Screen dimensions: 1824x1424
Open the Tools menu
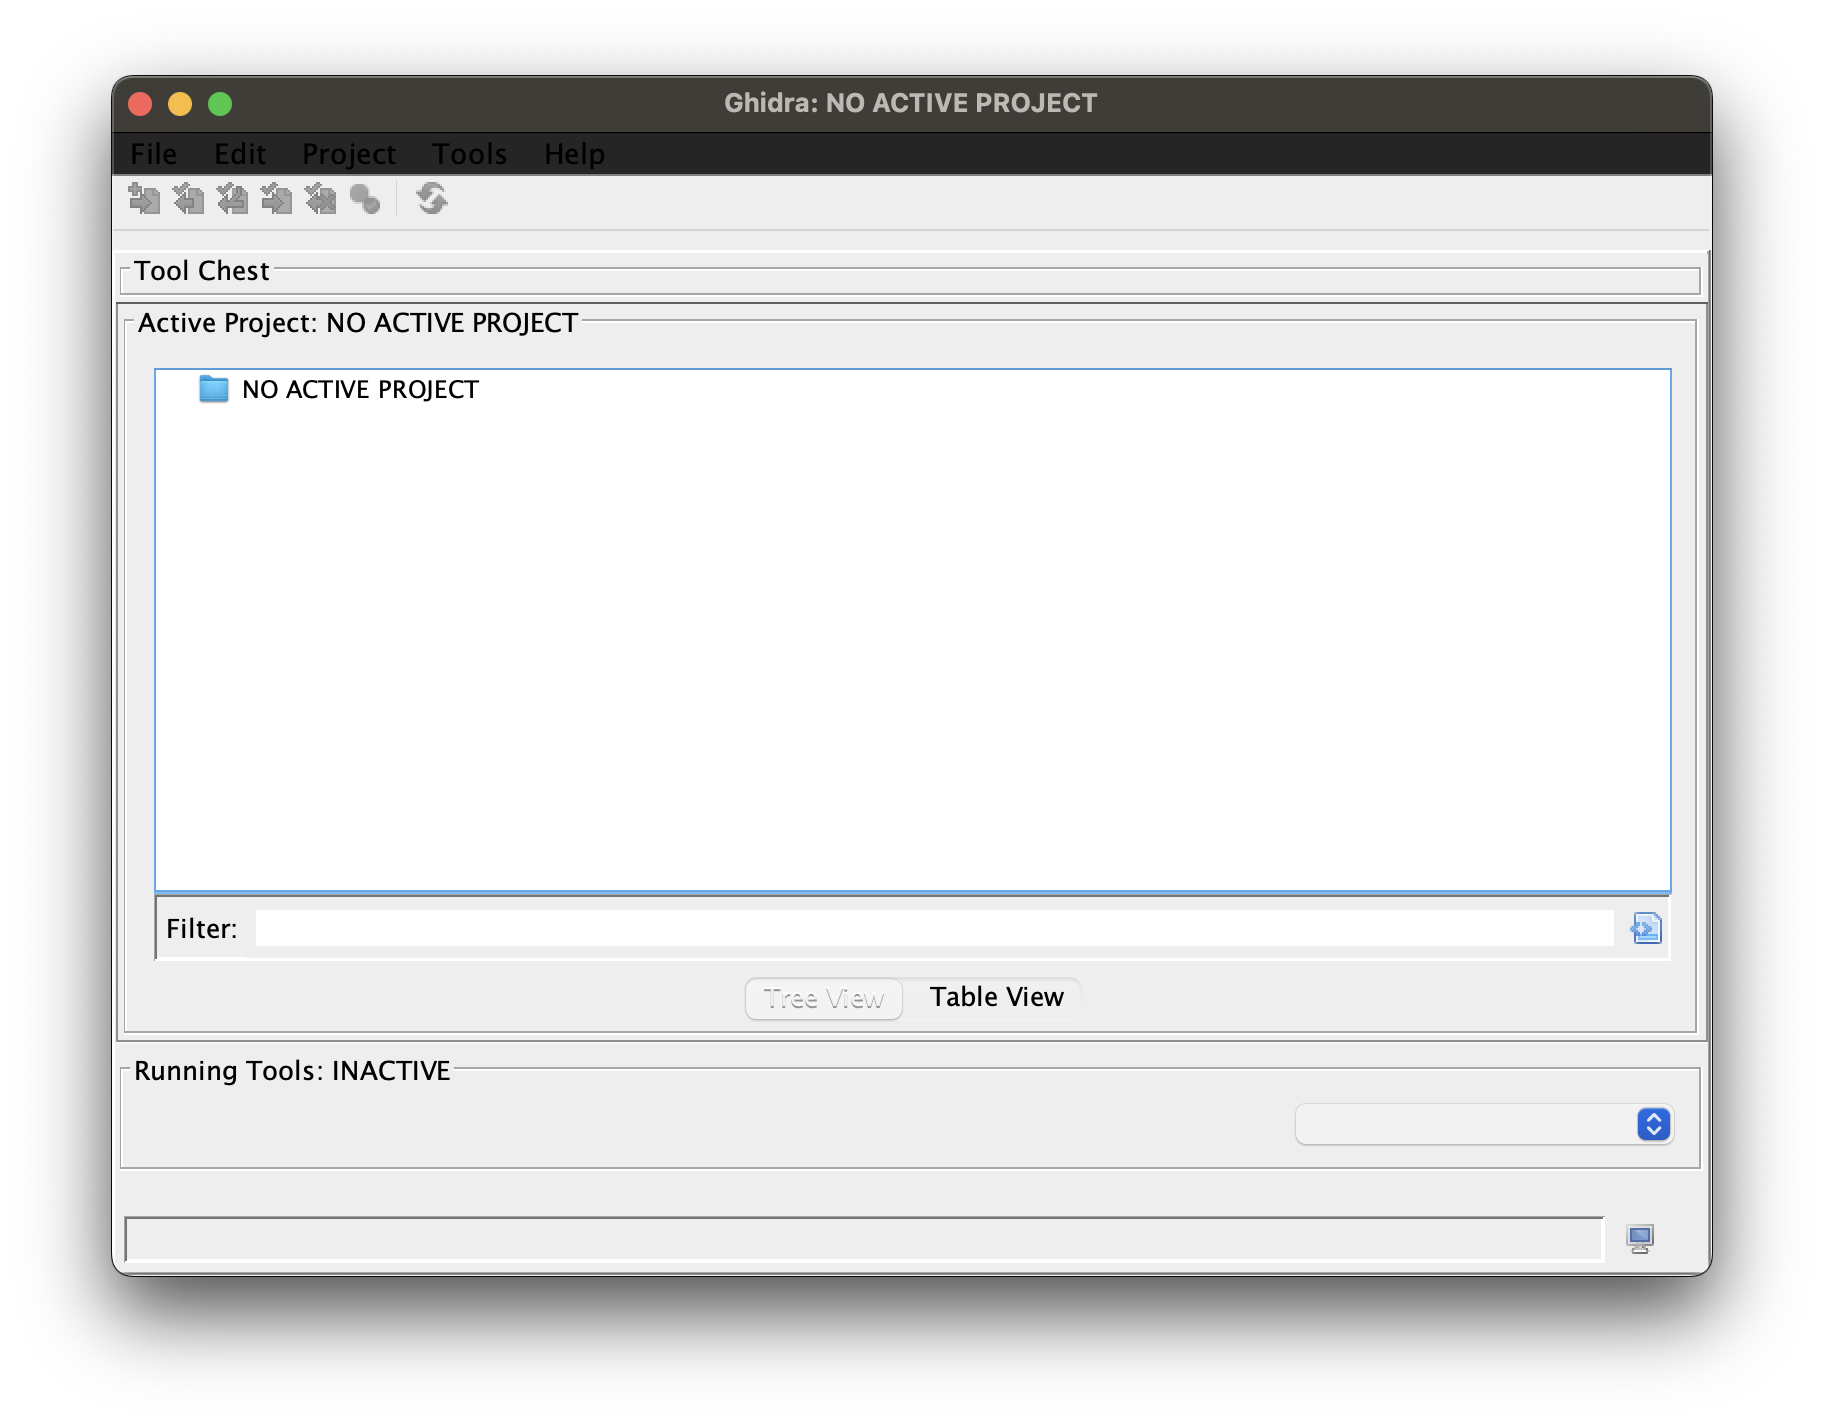pyautogui.click(x=469, y=154)
